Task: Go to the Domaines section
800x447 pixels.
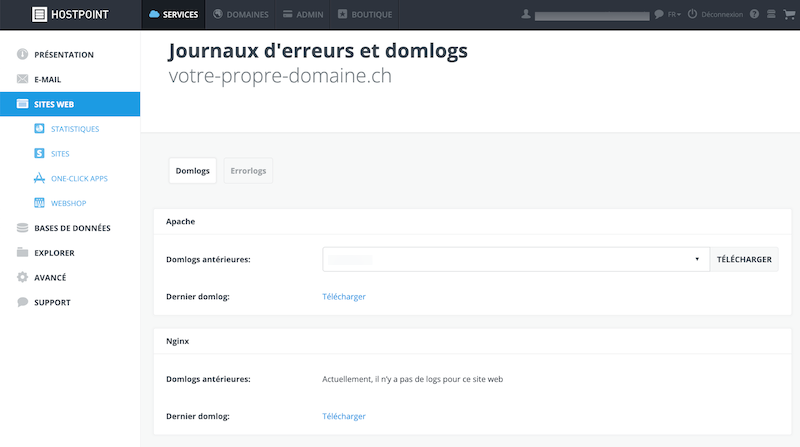Action: (240, 14)
